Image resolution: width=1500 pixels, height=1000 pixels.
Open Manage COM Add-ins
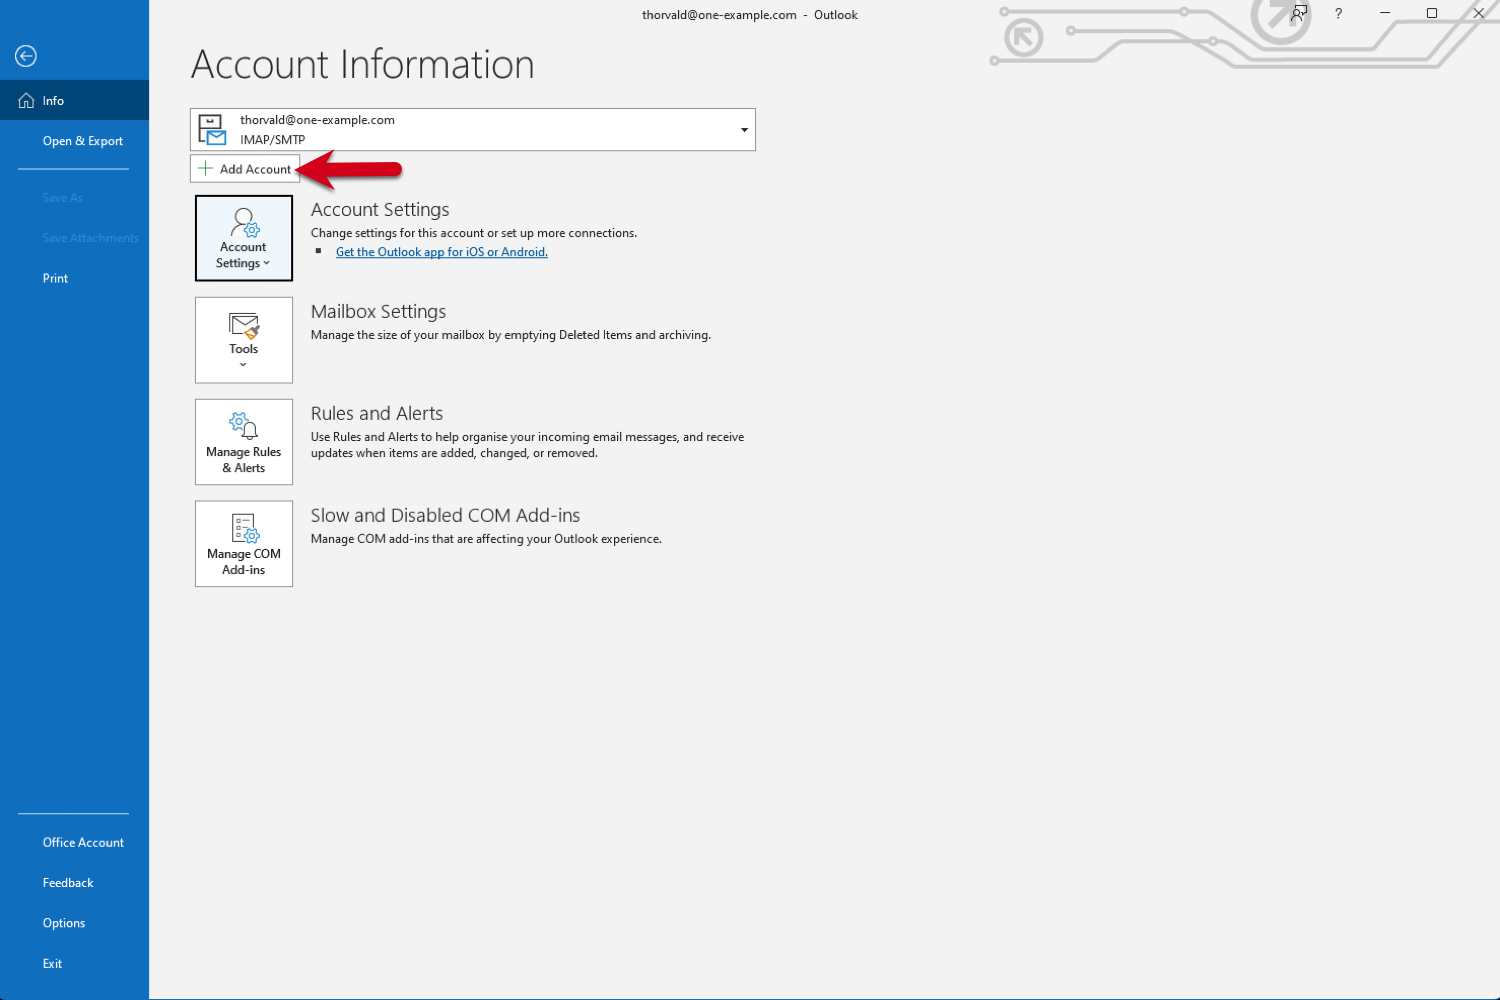(243, 543)
